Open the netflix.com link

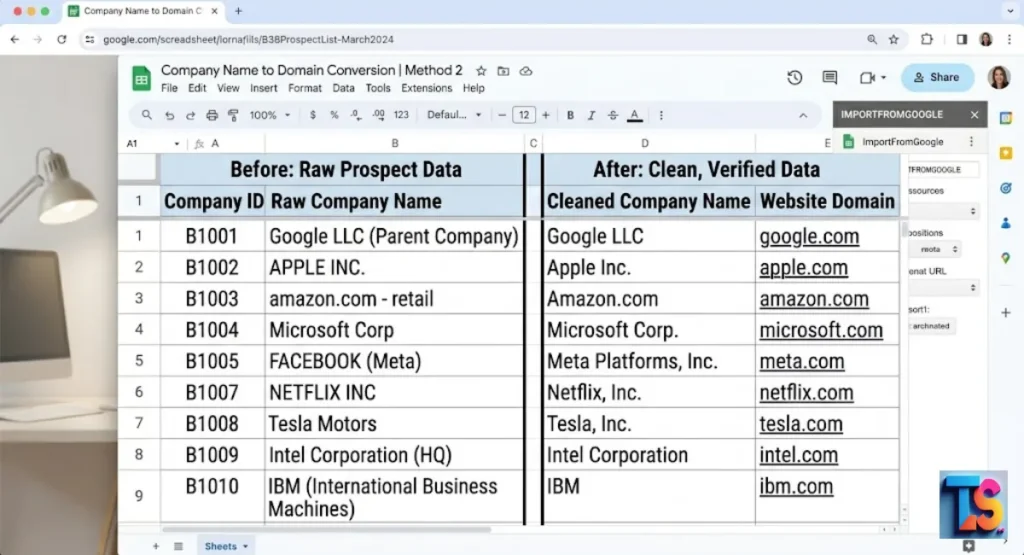806,393
